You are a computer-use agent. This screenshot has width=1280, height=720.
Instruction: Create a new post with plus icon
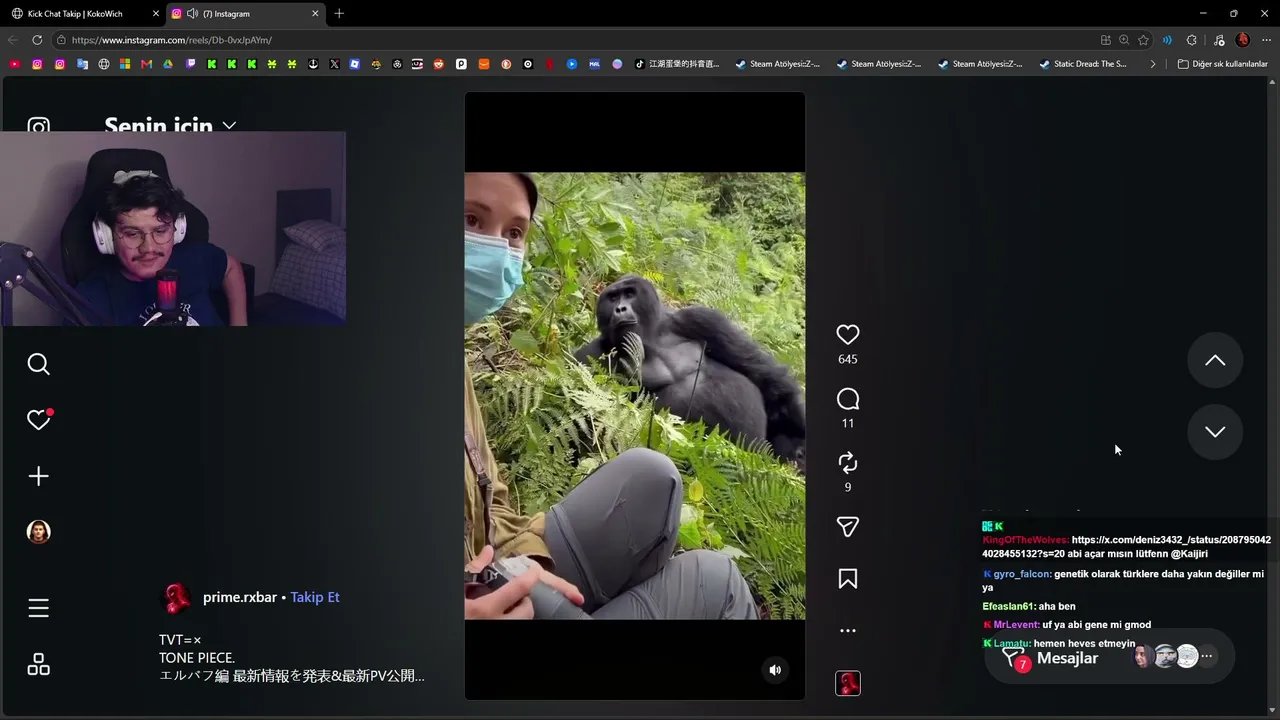(38, 476)
